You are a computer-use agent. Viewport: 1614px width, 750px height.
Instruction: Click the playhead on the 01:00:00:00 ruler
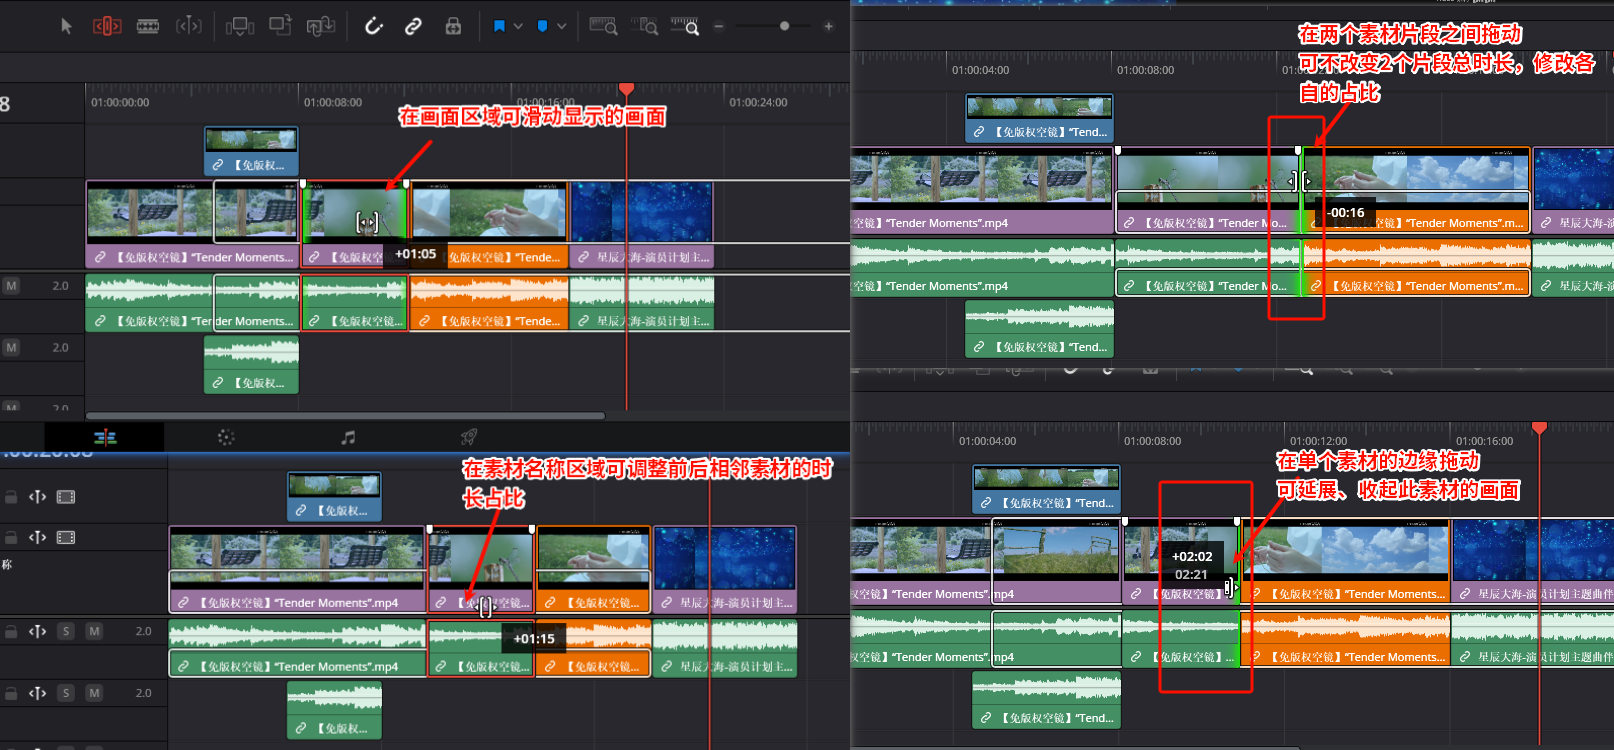627,90
